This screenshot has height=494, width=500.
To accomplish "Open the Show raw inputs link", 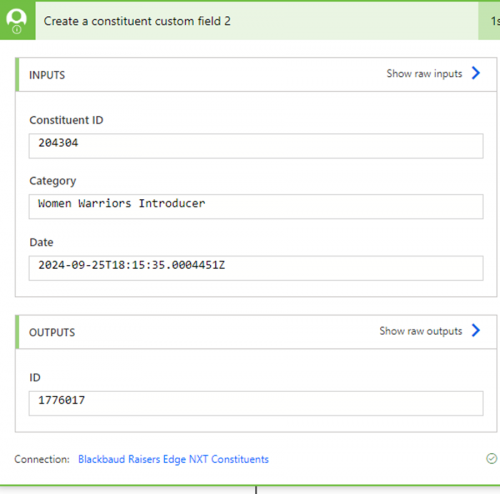I will 424,74.
